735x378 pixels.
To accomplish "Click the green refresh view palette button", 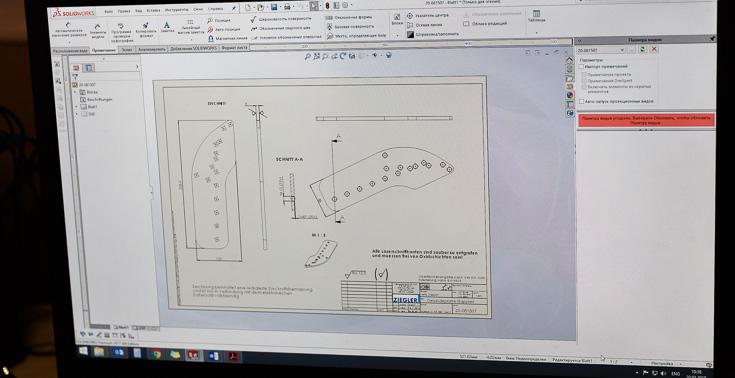I will pos(642,49).
